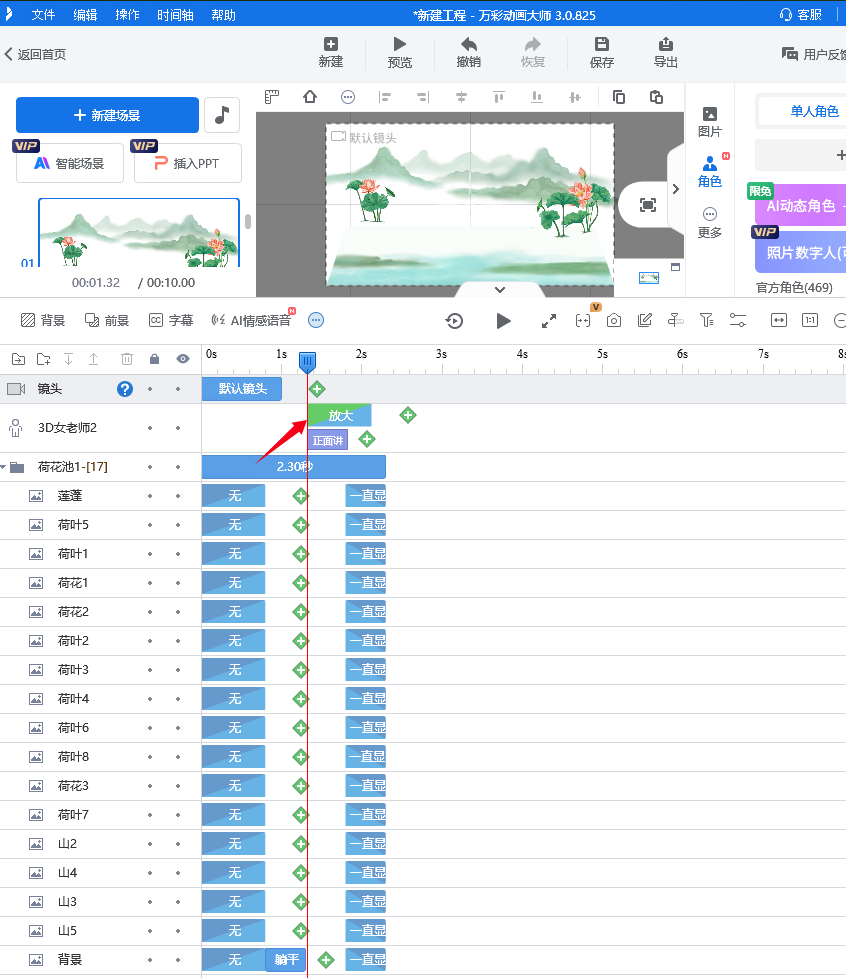Play the timeline animation

point(503,320)
